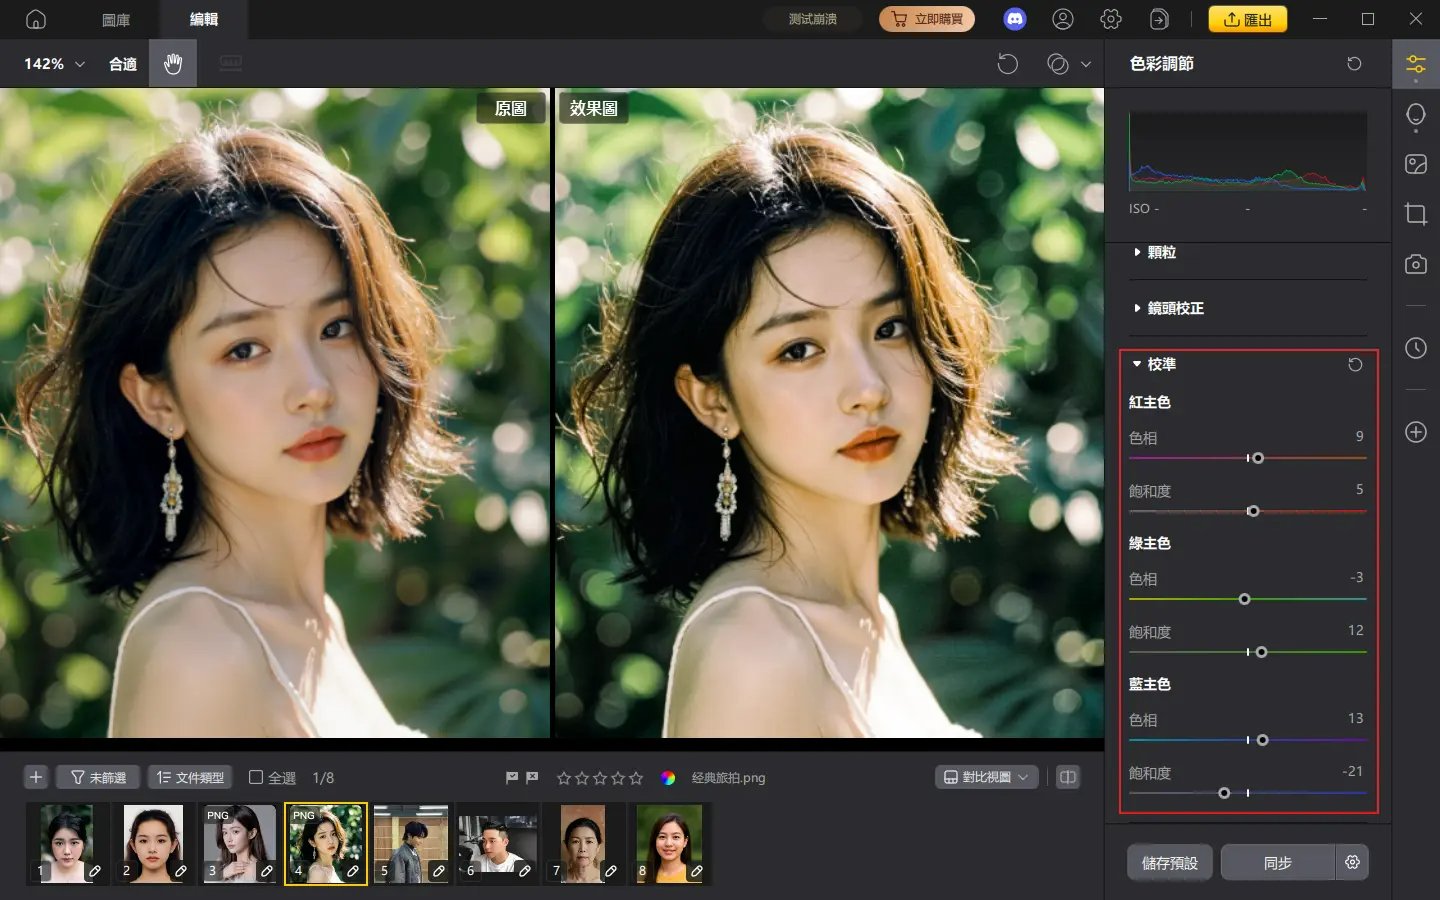Open sync settings gear icon
The width and height of the screenshot is (1440, 900).
pos(1352,862)
